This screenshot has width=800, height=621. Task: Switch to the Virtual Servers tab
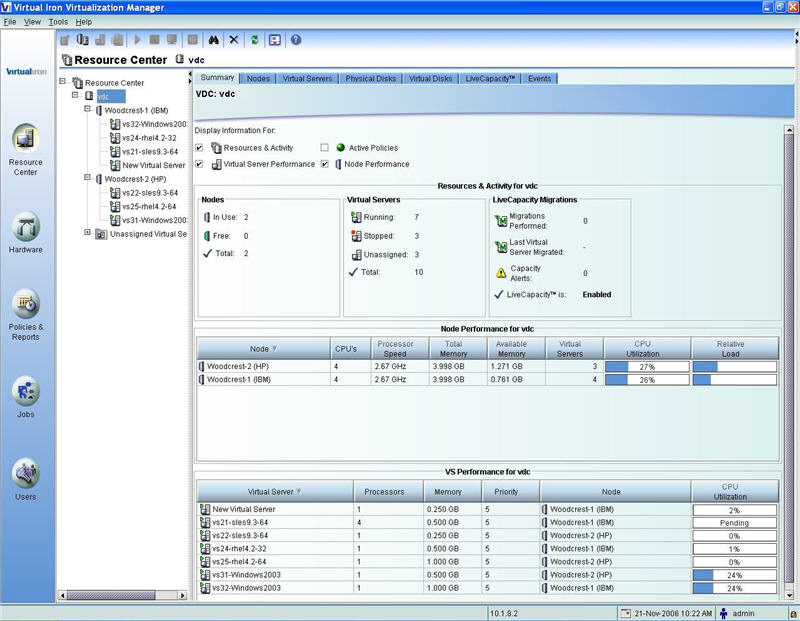click(307, 79)
